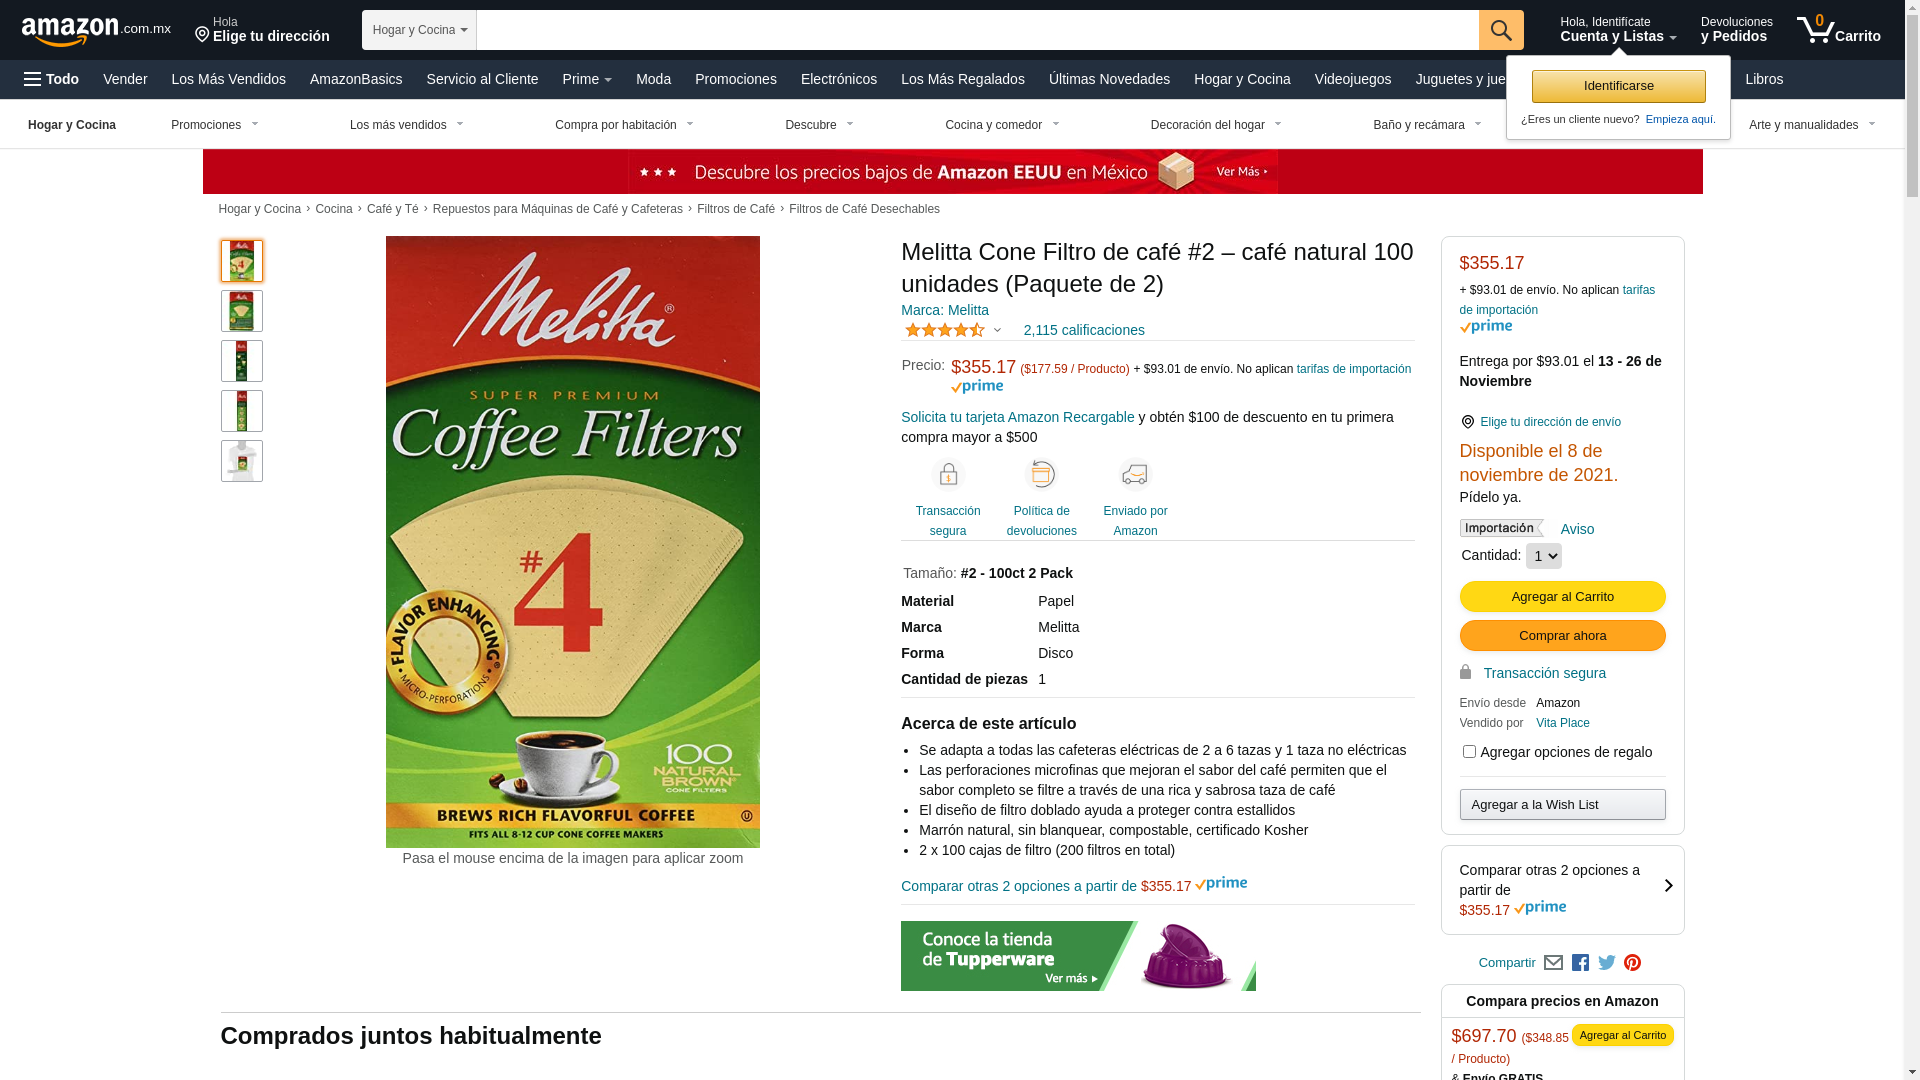1920x1080 pixels.
Task: Share this product via Facebook icon
Action: tap(1580, 963)
